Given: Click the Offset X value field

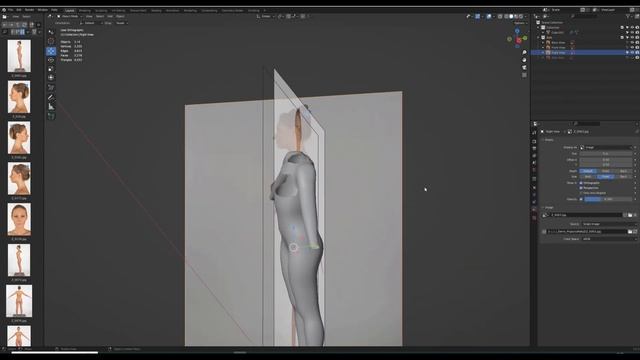Looking at the screenshot, I should tap(606, 160).
